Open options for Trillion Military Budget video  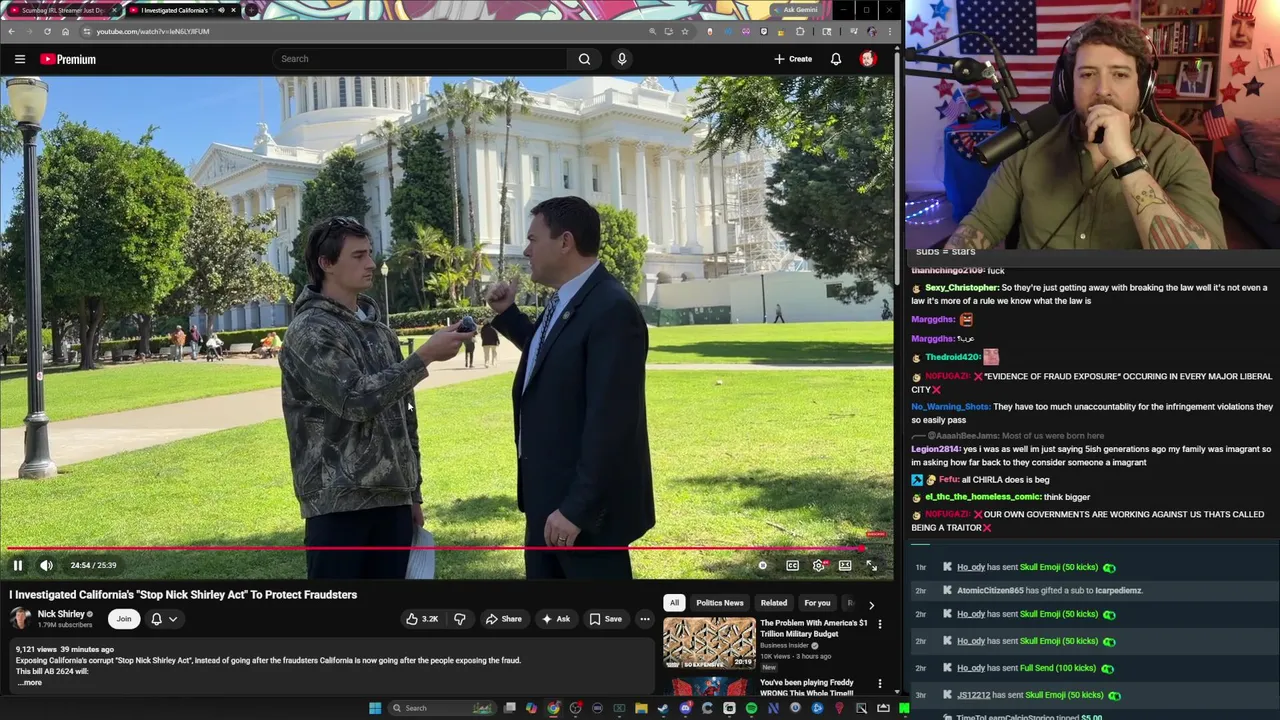pyautogui.click(x=880, y=624)
